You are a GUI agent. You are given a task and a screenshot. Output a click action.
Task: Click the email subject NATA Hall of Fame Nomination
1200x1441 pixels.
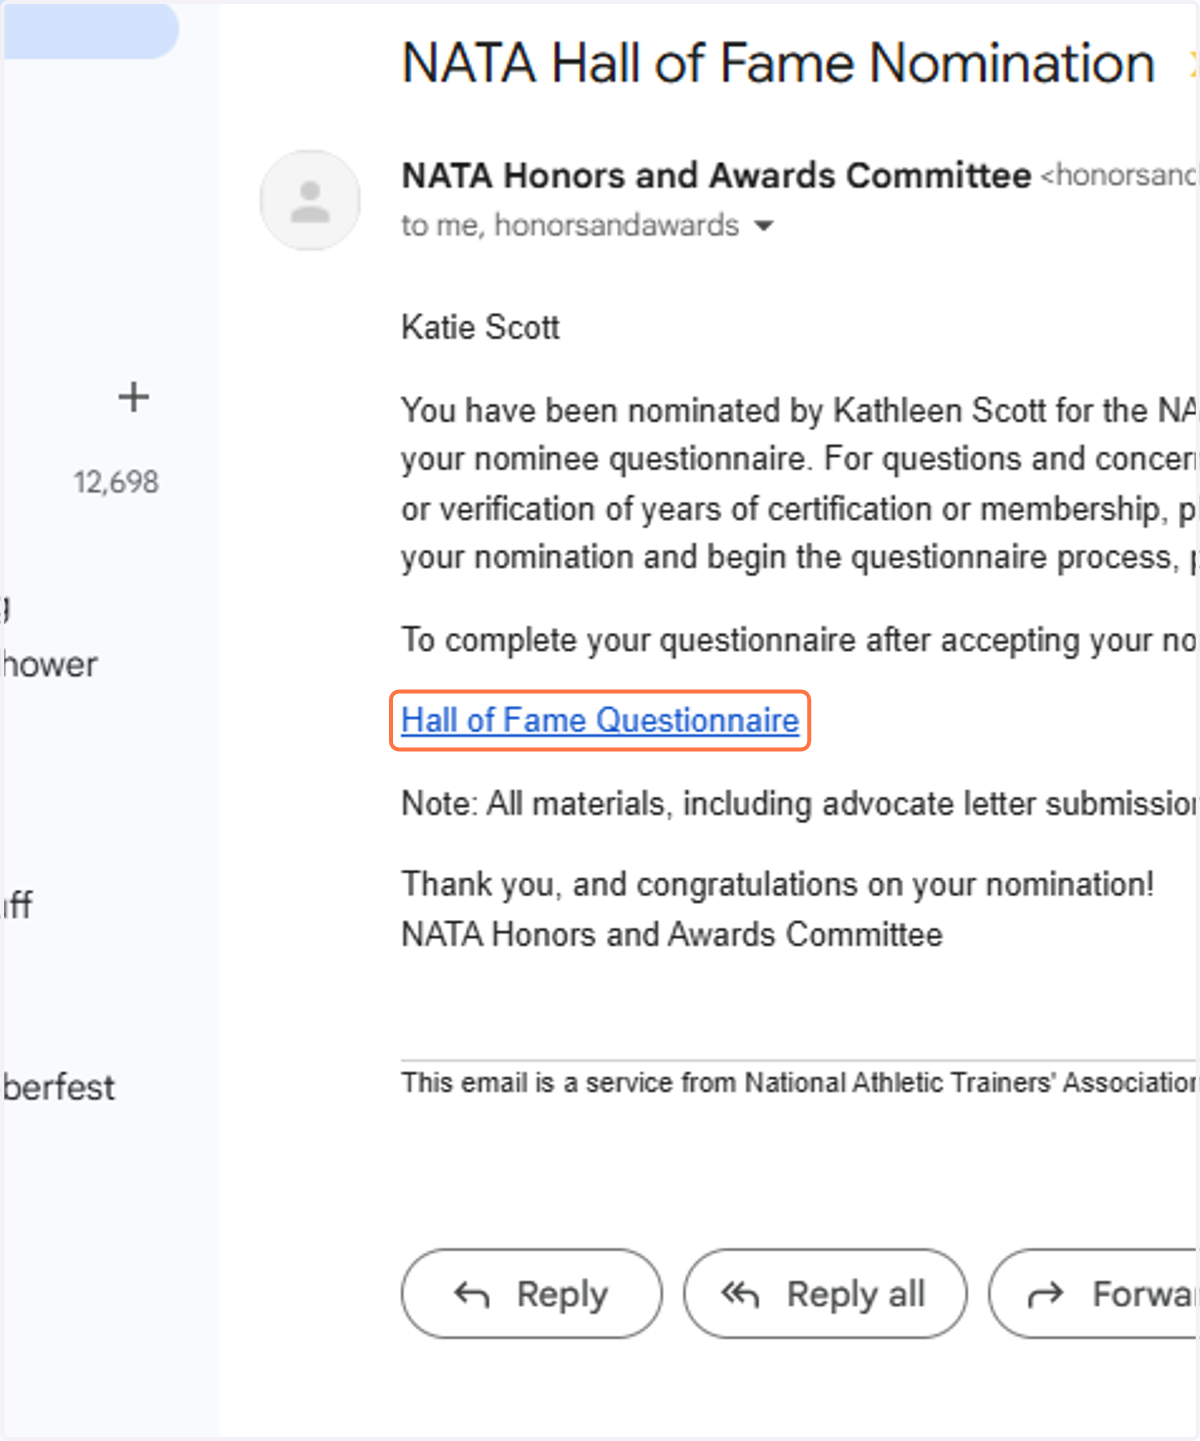point(778,63)
